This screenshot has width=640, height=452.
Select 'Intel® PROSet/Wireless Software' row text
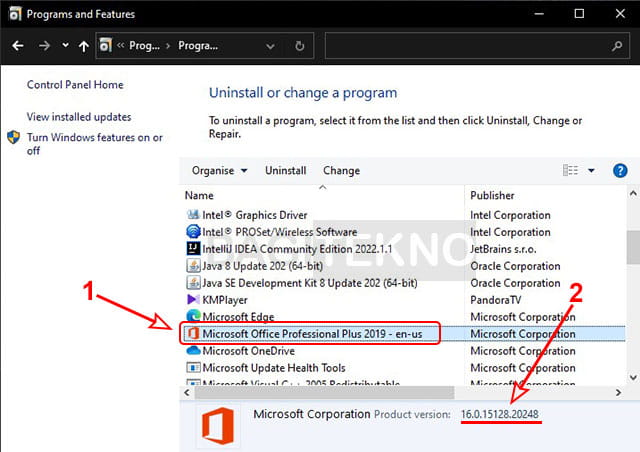(280, 232)
